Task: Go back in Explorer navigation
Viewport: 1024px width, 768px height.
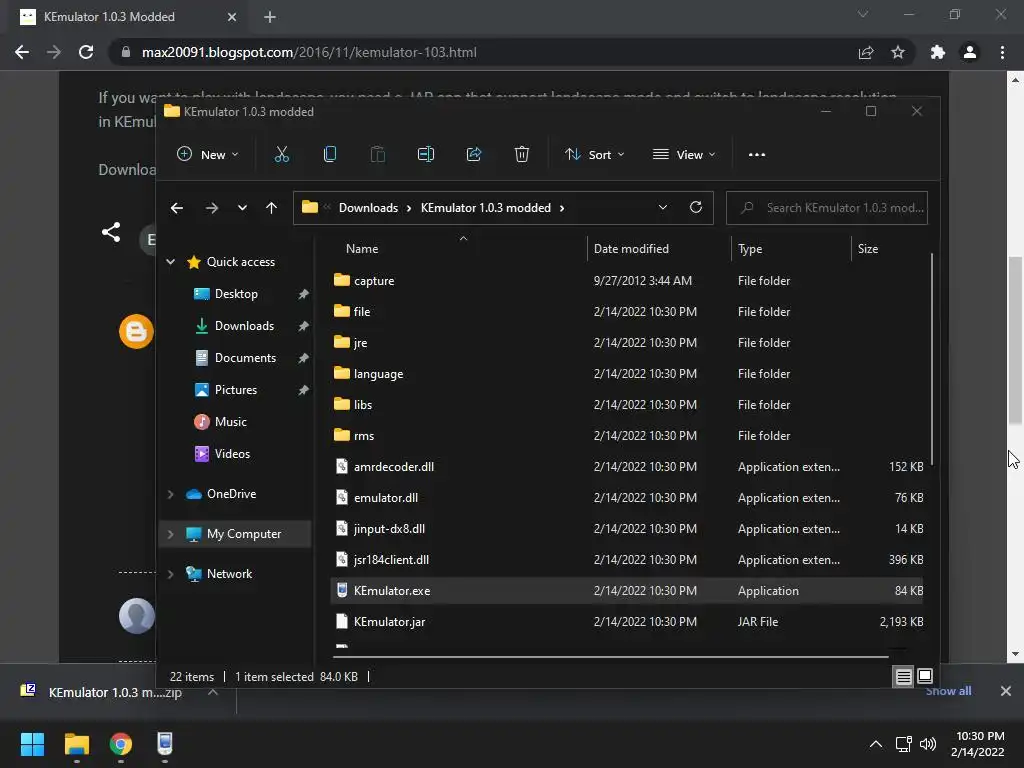Action: point(176,208)
